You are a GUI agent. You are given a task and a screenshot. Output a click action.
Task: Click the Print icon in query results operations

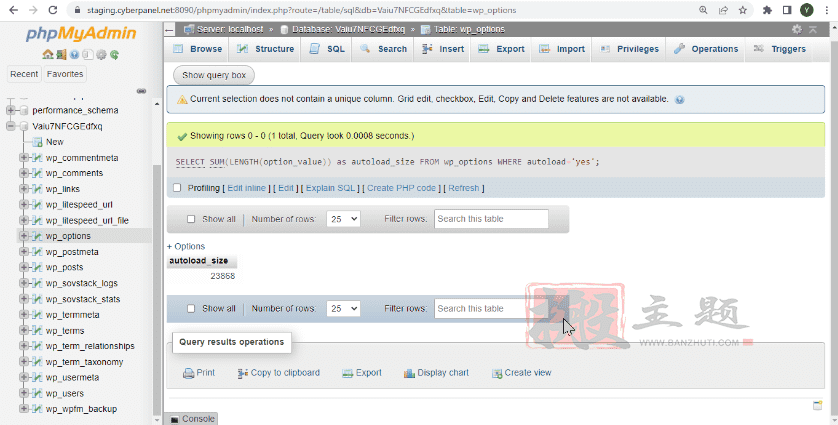[188, 373]
